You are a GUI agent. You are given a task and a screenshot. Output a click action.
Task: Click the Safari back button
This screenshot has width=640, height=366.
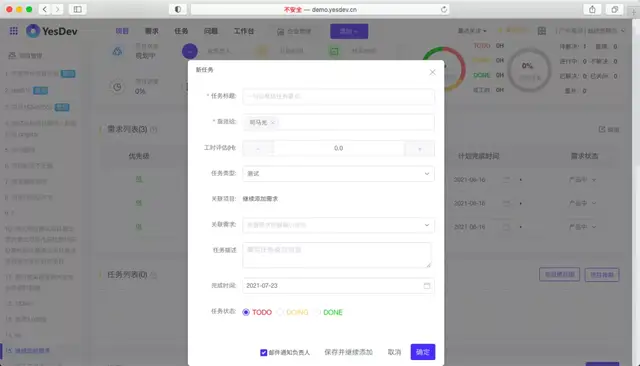coord(44,9)
